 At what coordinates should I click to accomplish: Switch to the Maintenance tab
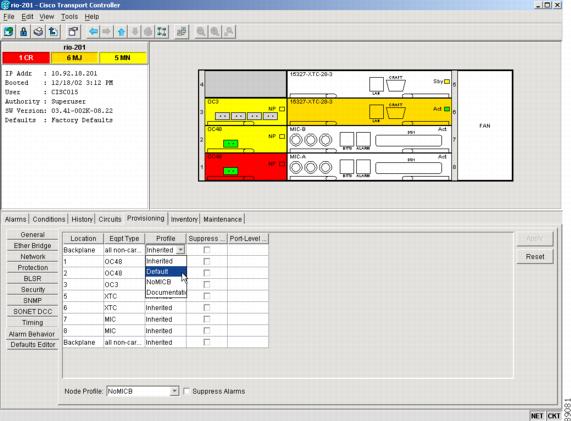223,219
